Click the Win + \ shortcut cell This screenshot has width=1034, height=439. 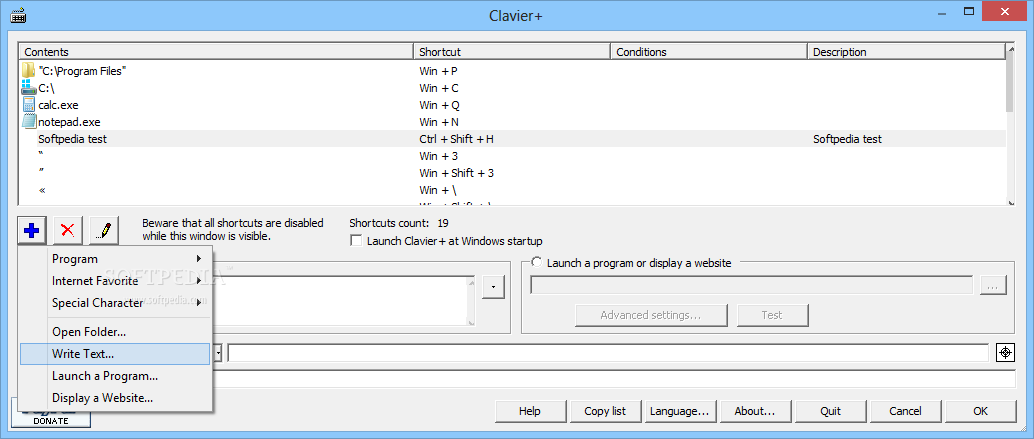438,190
